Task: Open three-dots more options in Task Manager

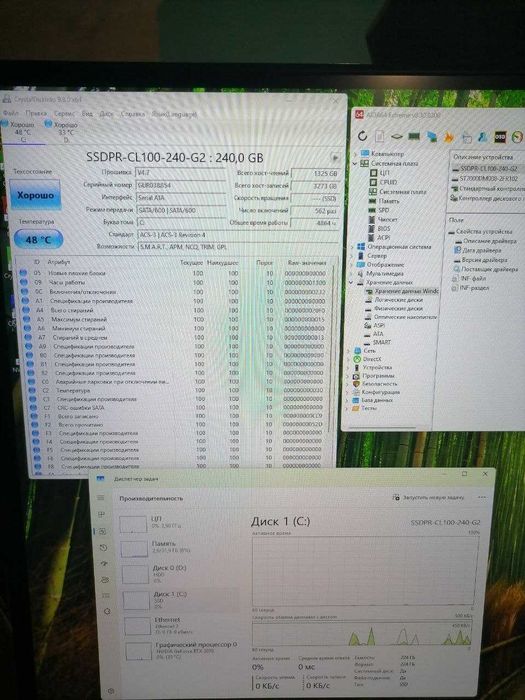Action: click(482, 497)
